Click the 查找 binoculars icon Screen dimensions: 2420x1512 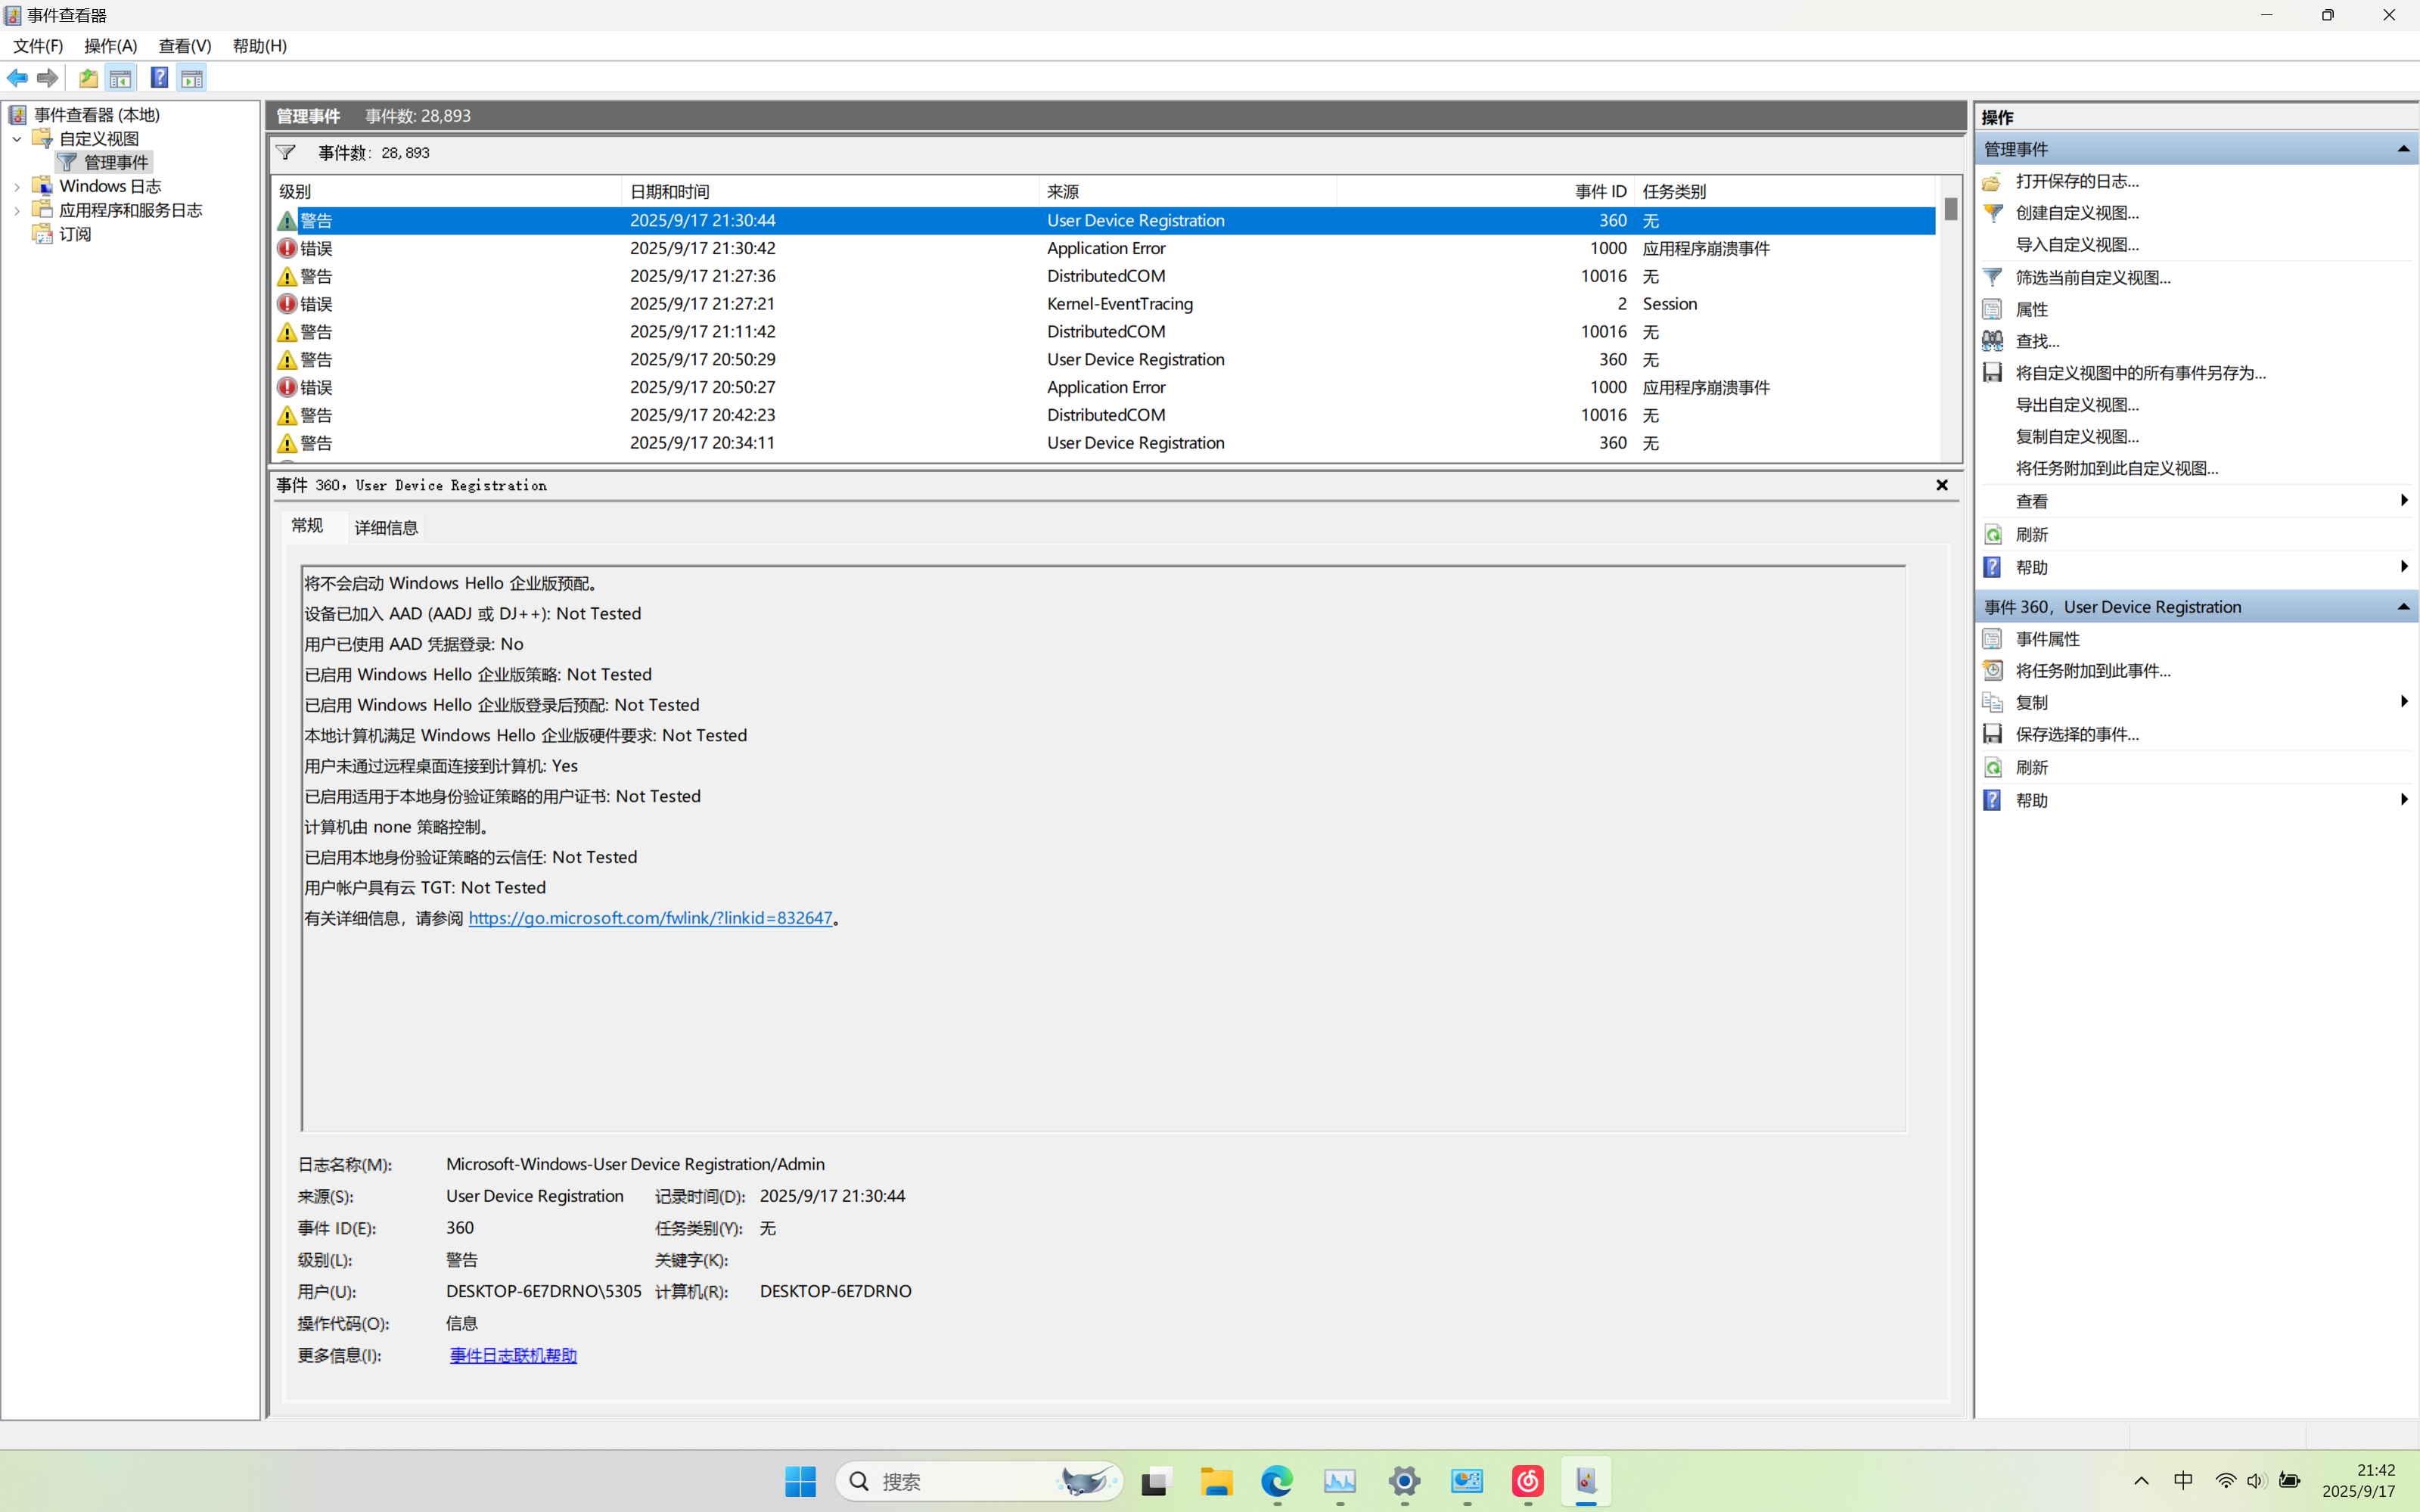(1992, 341)
